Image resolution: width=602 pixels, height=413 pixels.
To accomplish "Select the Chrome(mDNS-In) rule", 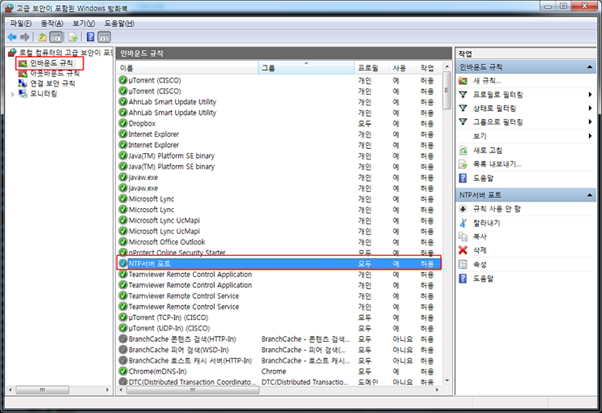I will [279, 371].
